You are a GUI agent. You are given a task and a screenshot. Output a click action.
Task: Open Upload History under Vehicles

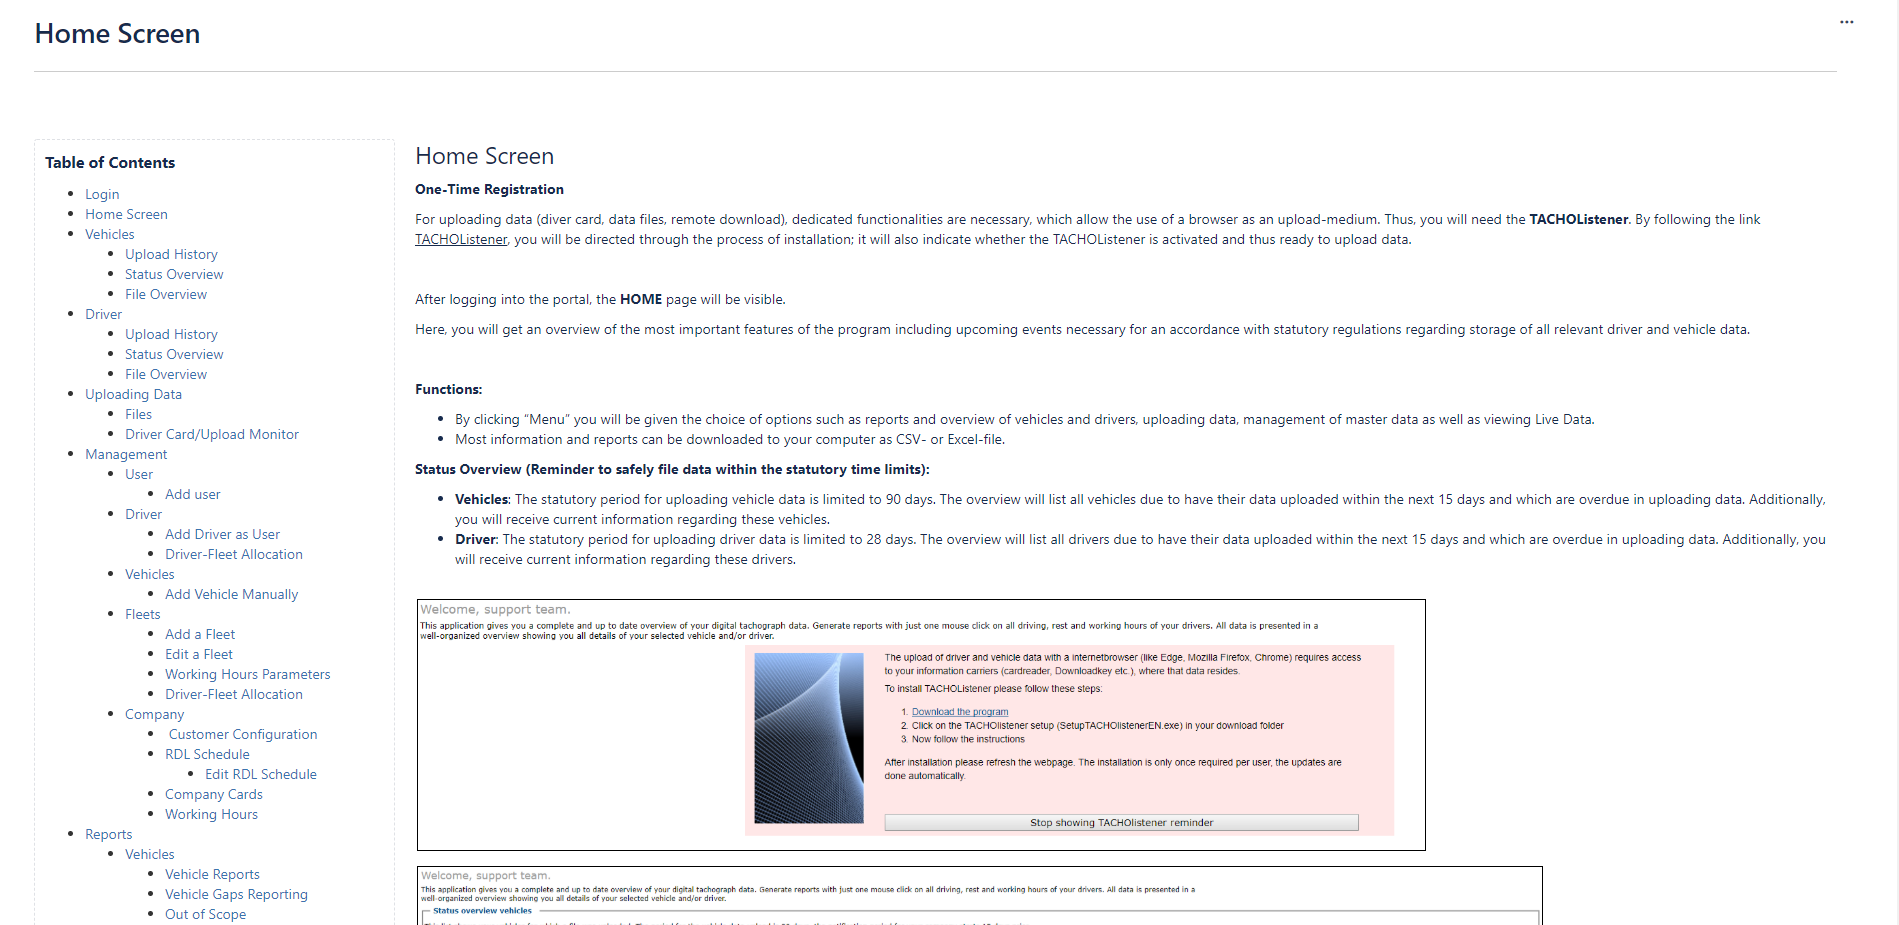coord(171,254)
